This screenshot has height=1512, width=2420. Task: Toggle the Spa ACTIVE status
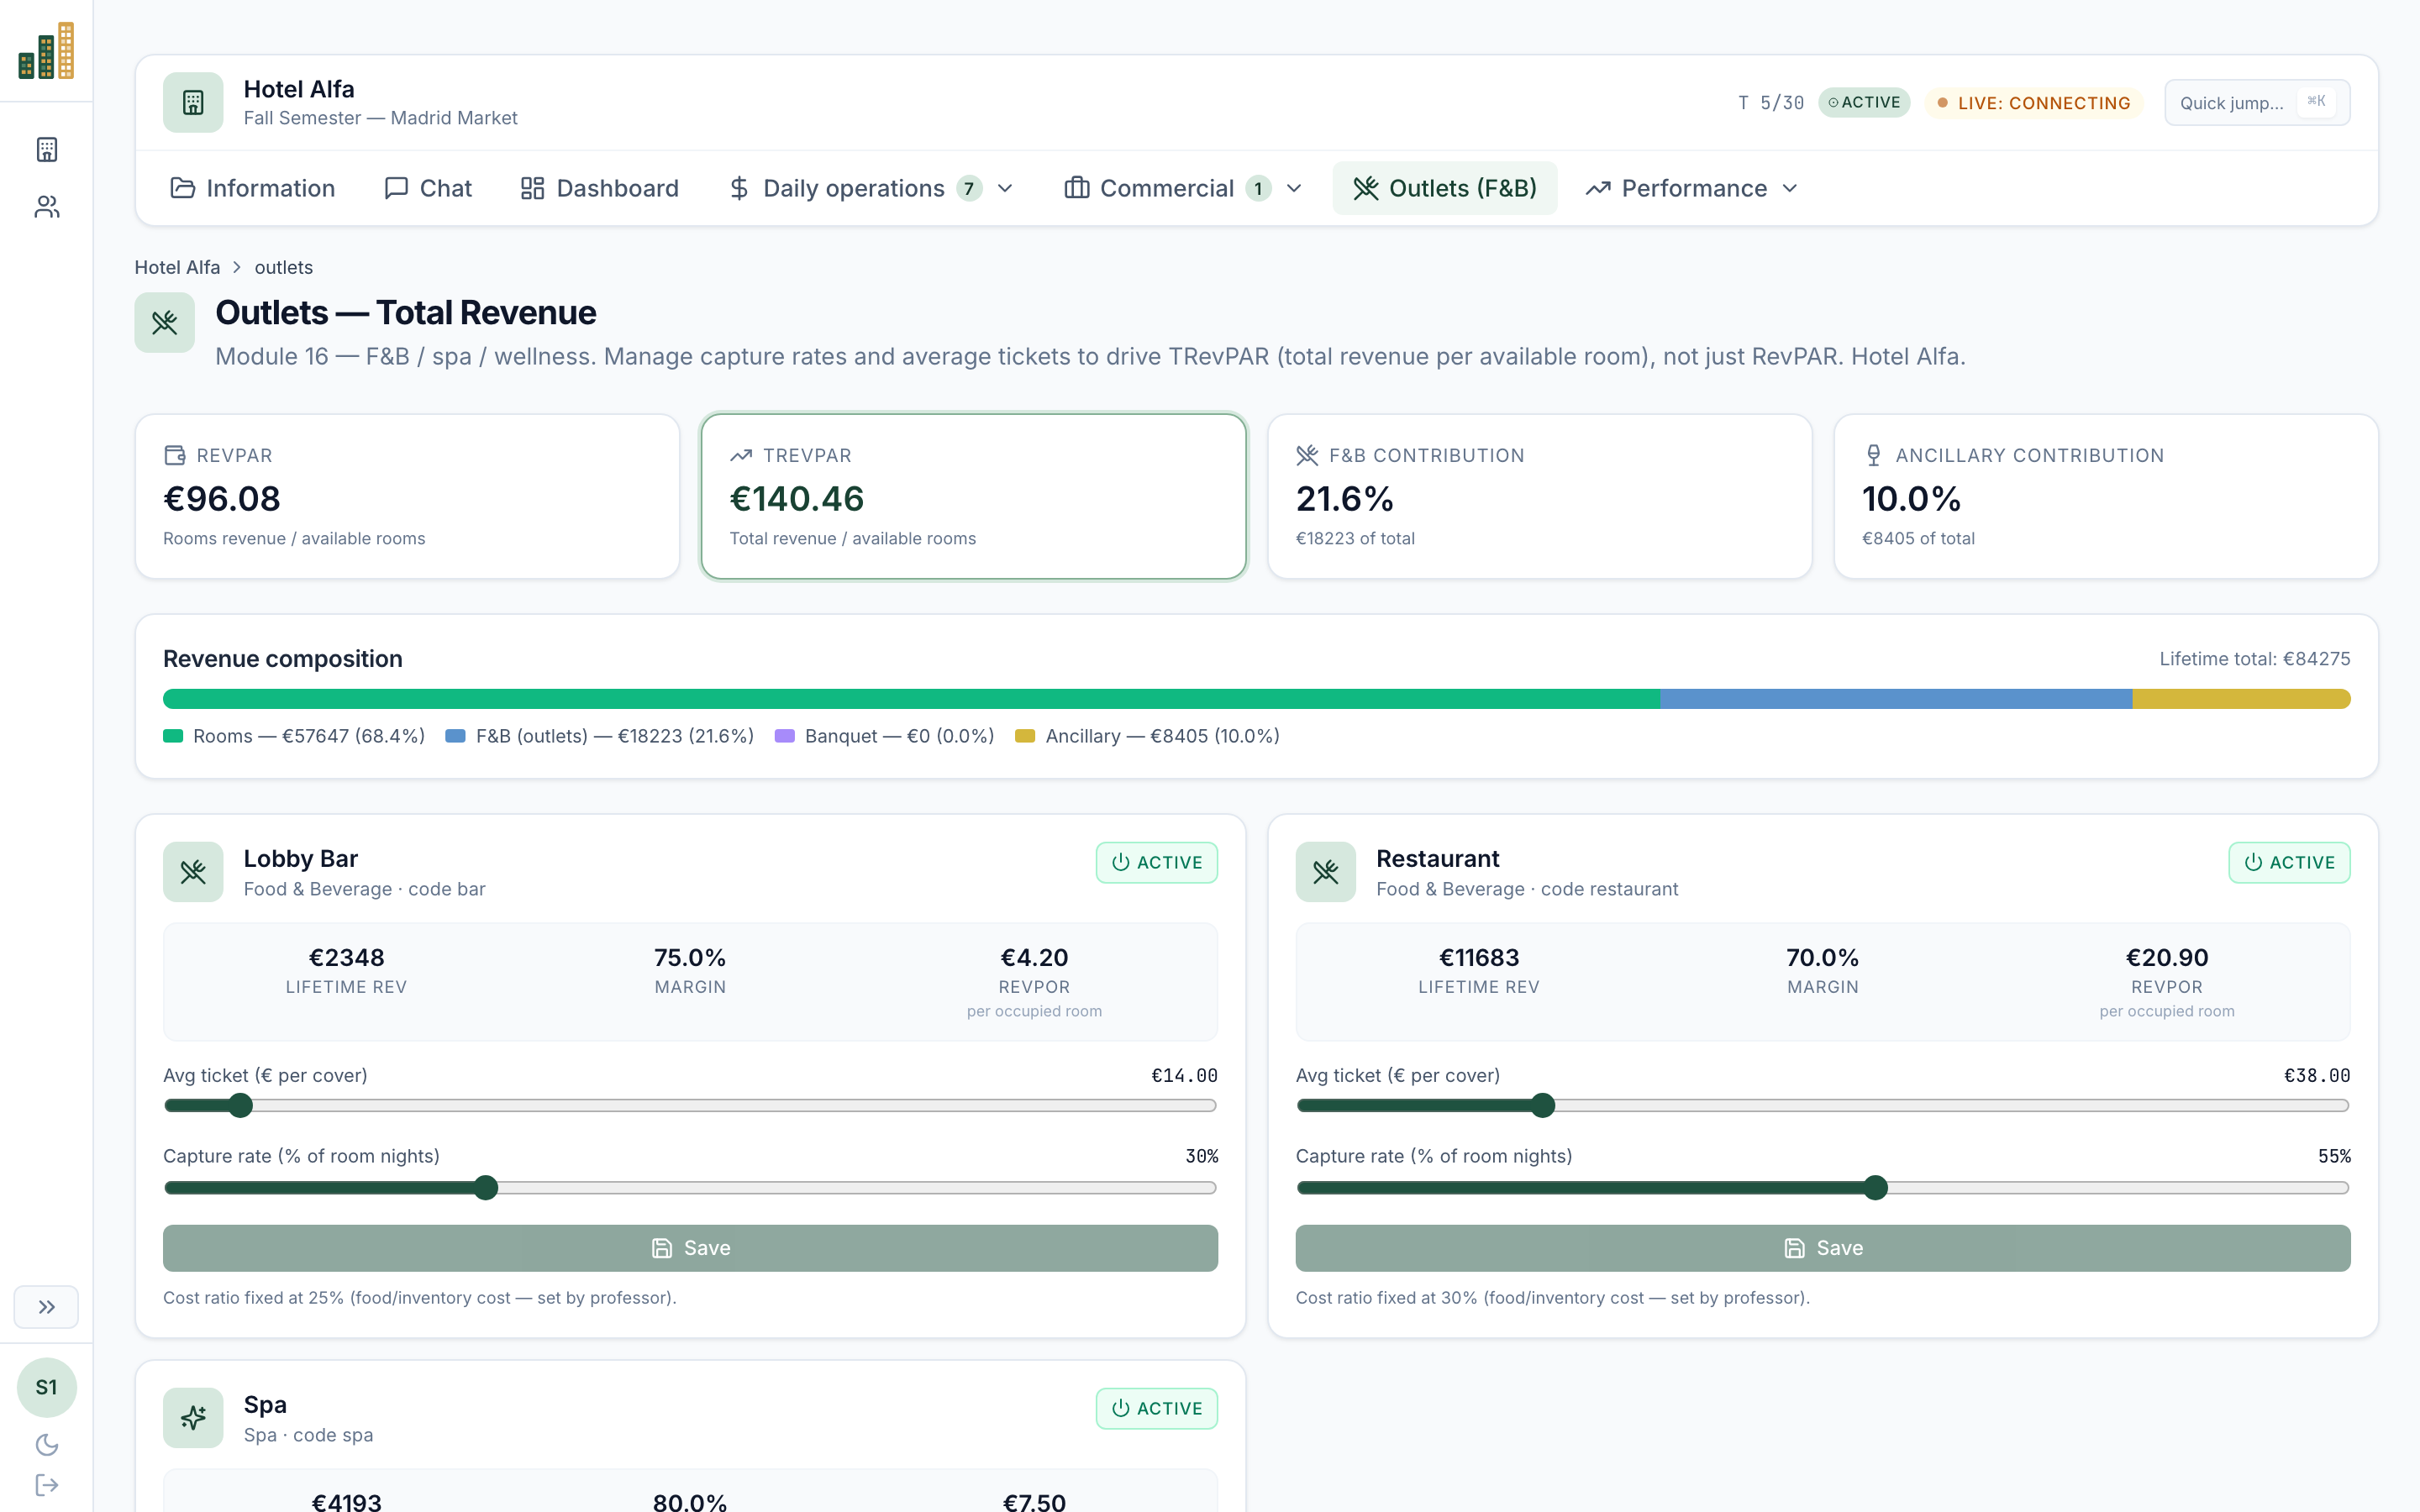pyautogui.click(x=1157, y=1408)
